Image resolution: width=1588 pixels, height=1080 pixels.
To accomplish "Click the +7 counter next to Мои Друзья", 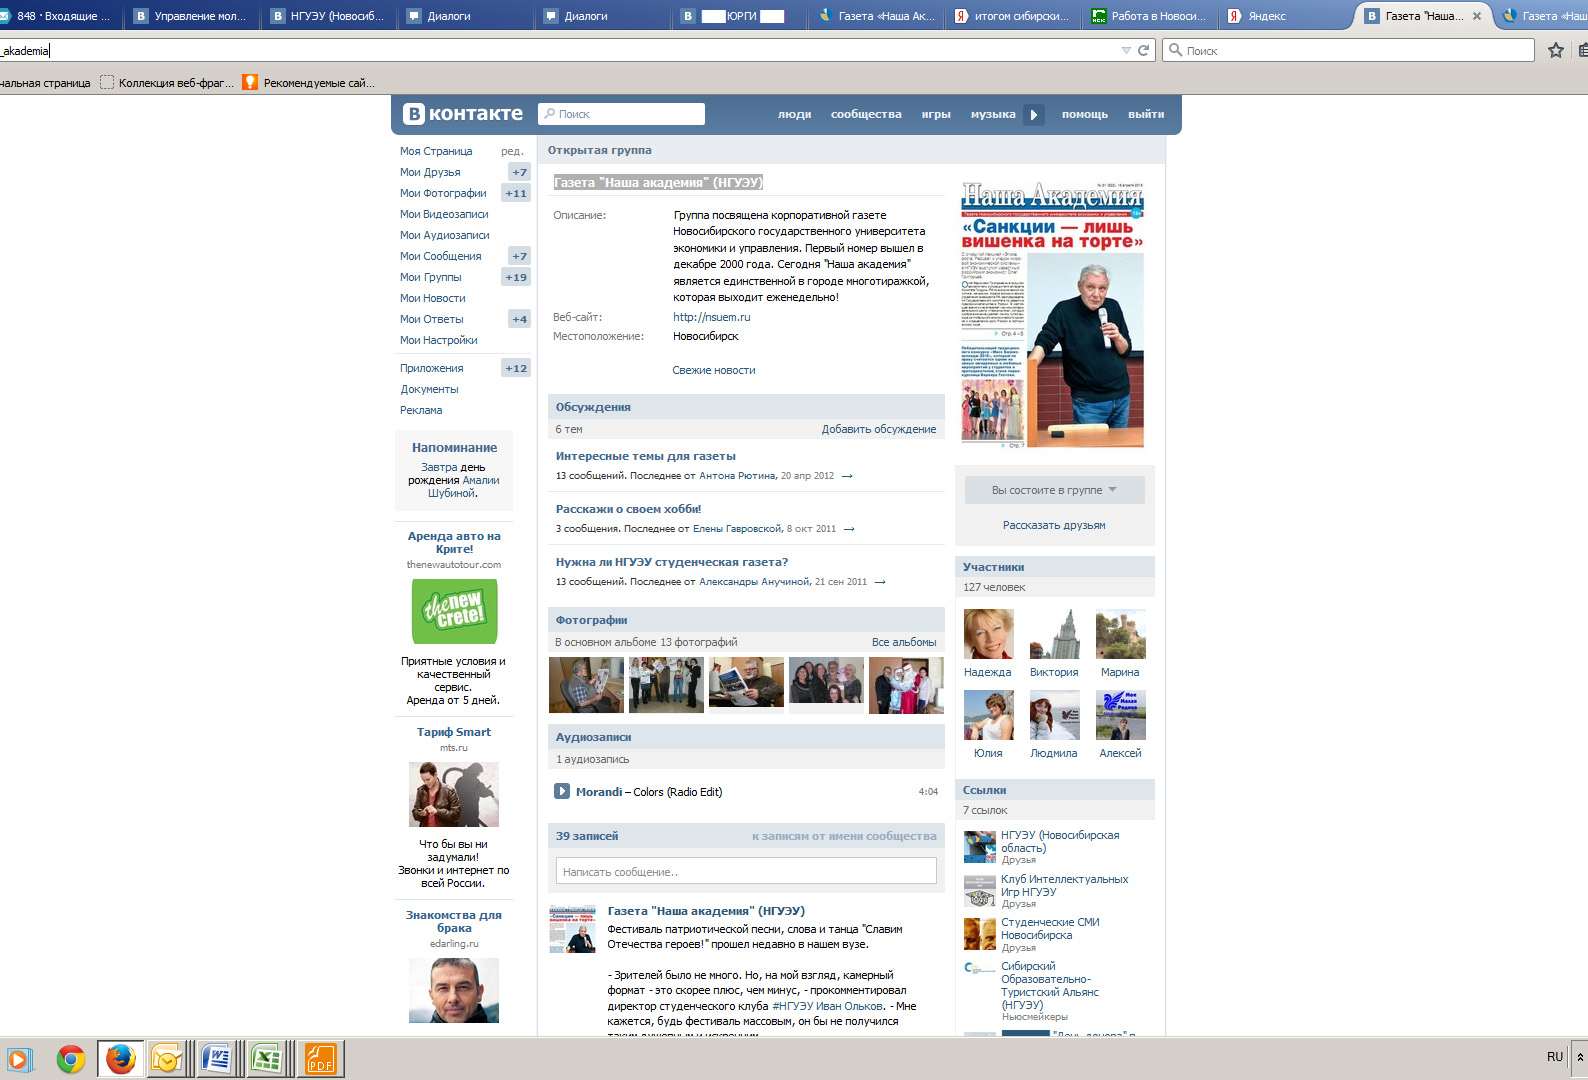I will 519,172.
